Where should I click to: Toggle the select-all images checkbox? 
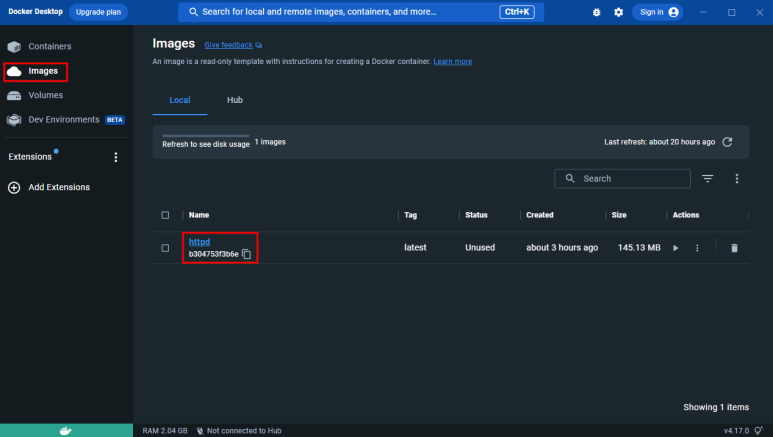[165, 215]
